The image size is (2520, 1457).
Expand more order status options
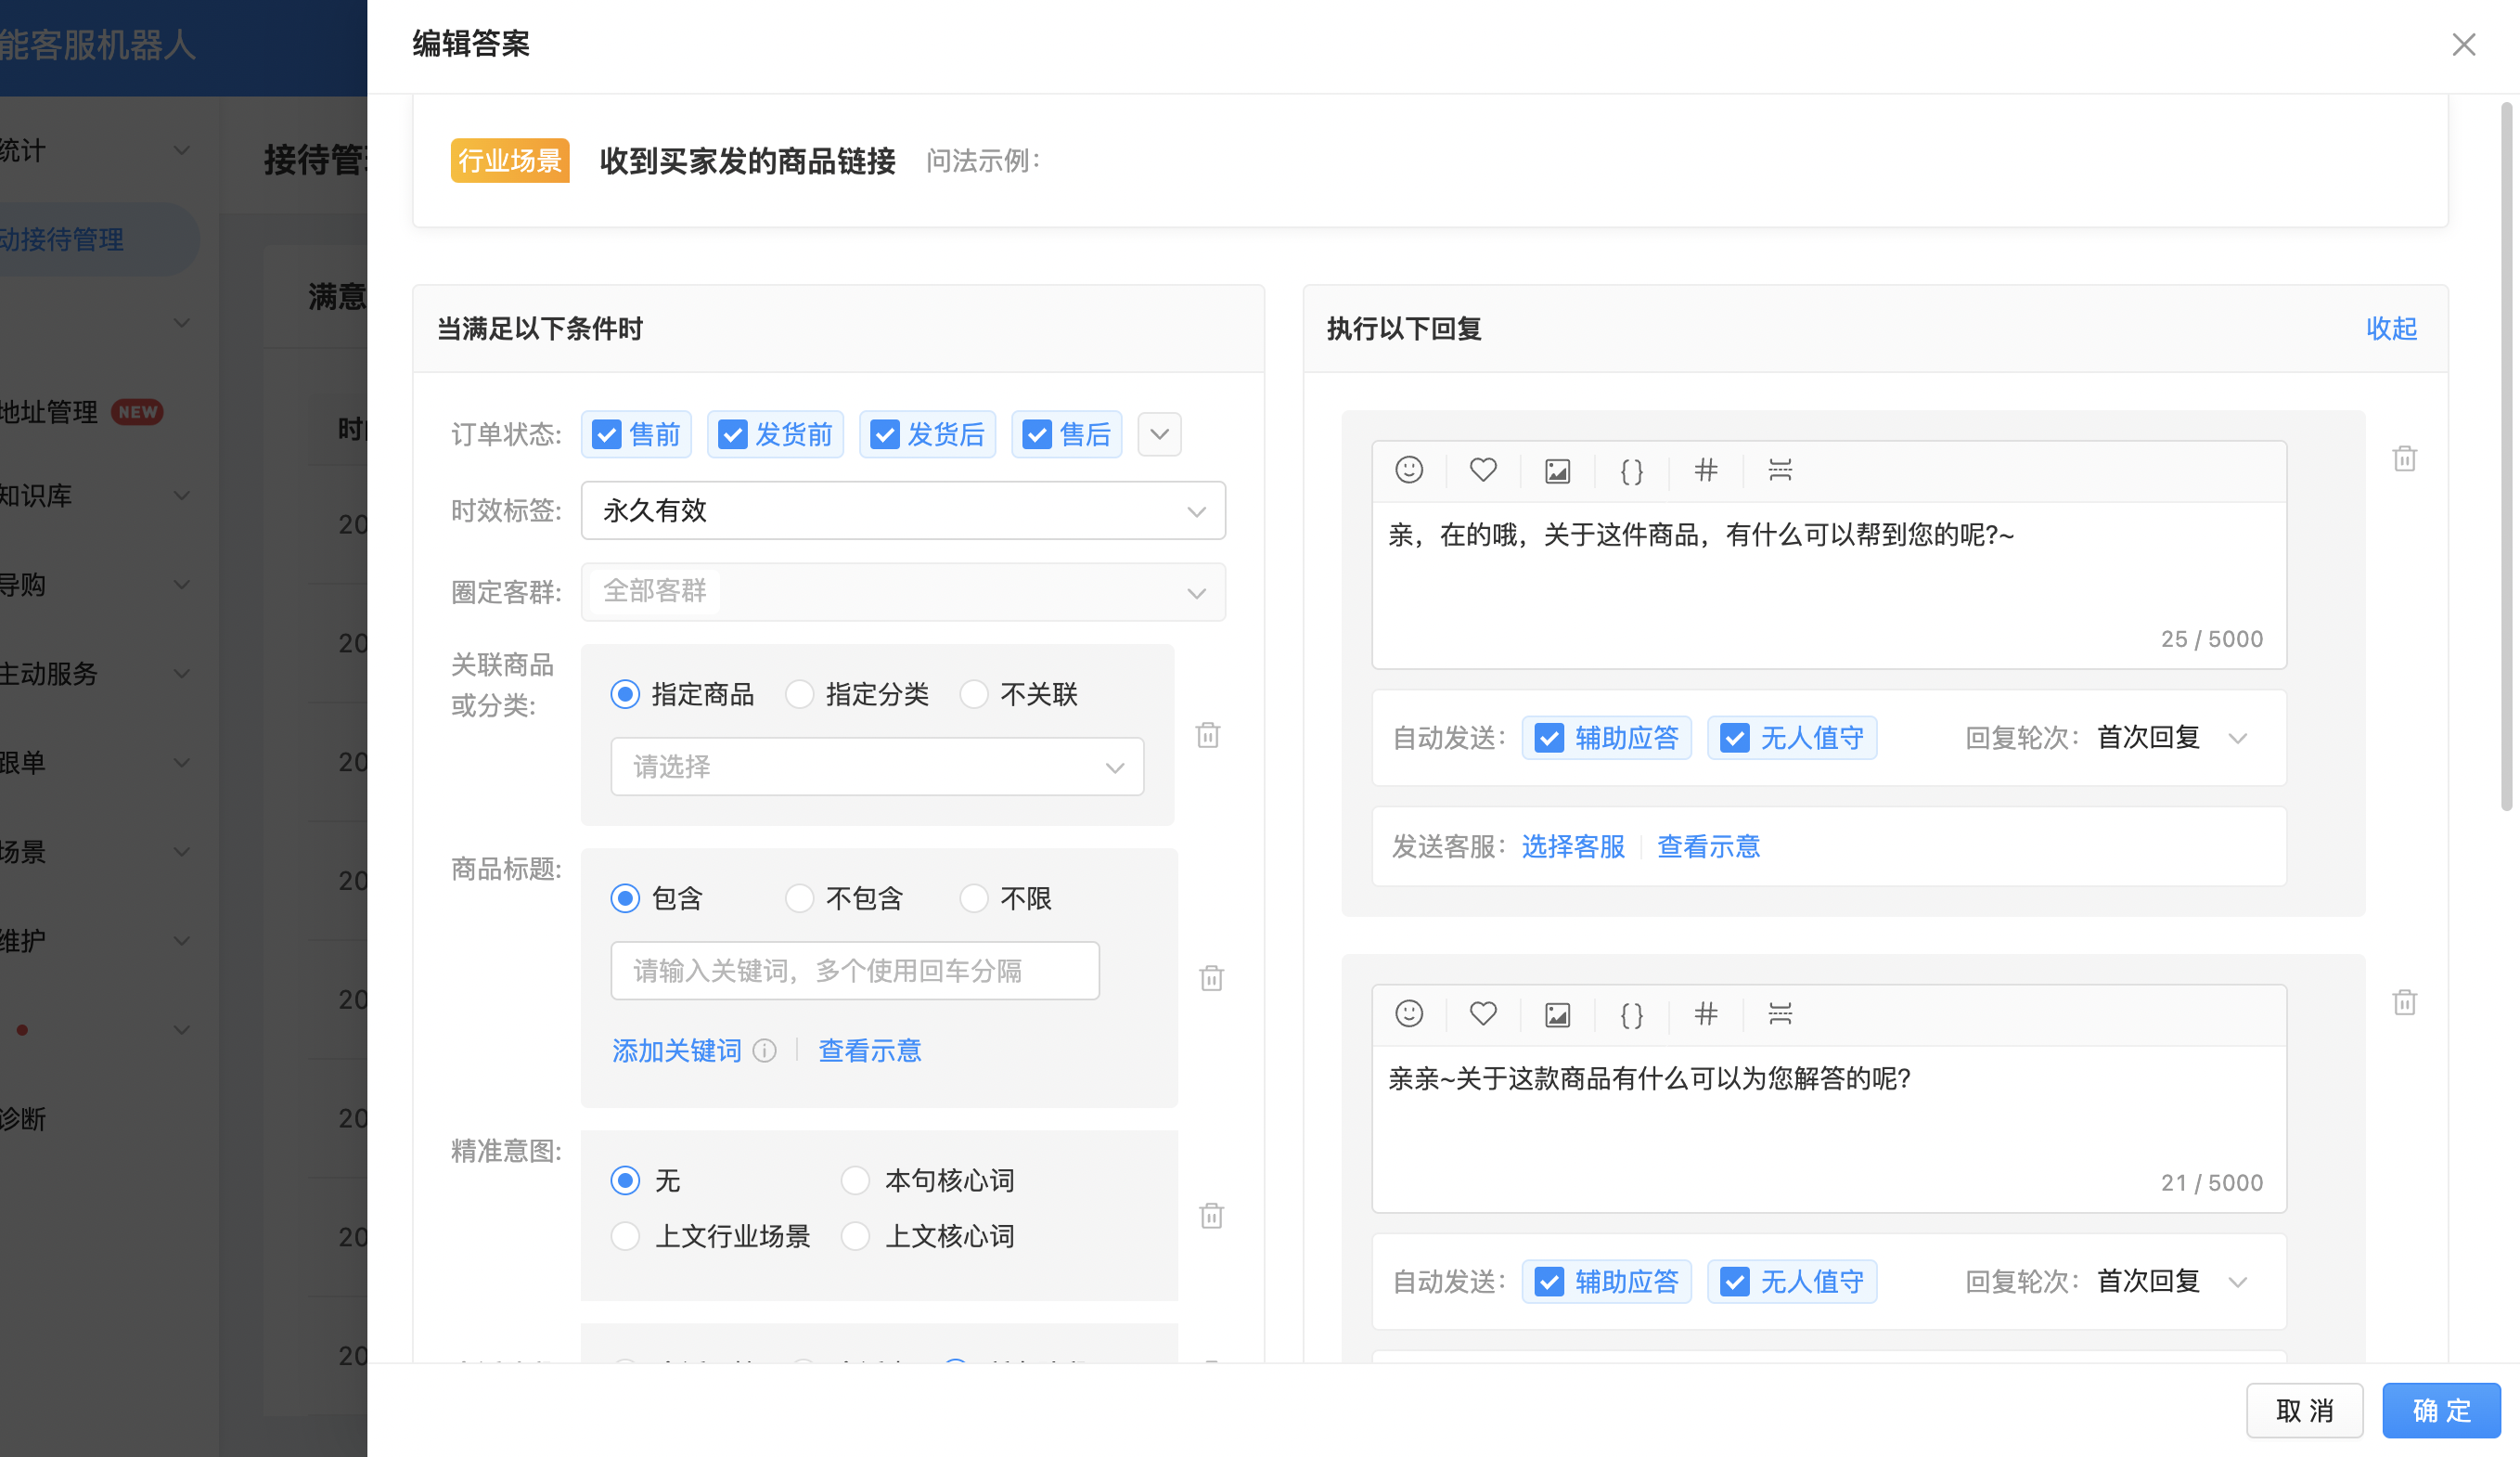coord(1159,434)
